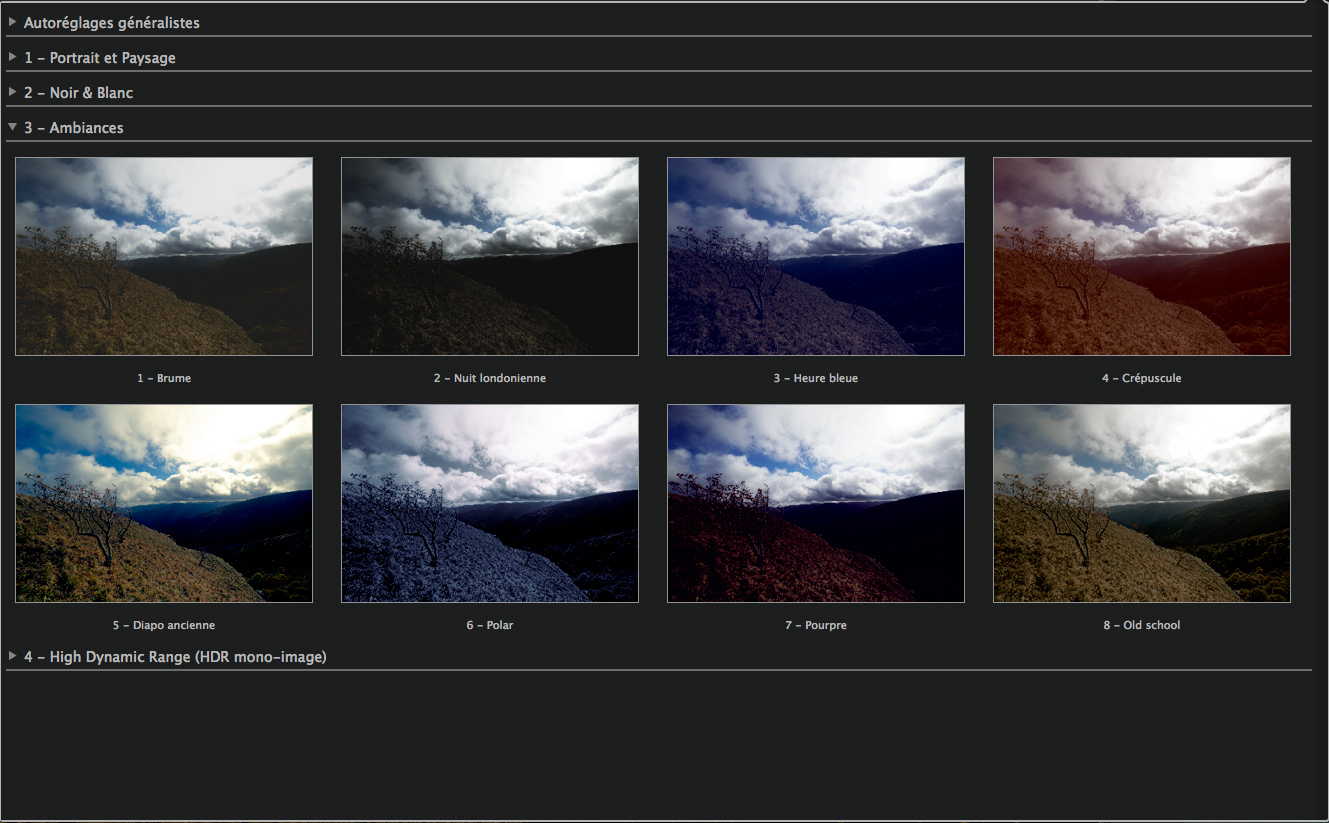Pick the Crépuscule preset thumbnail

[x=1142, y=256]
